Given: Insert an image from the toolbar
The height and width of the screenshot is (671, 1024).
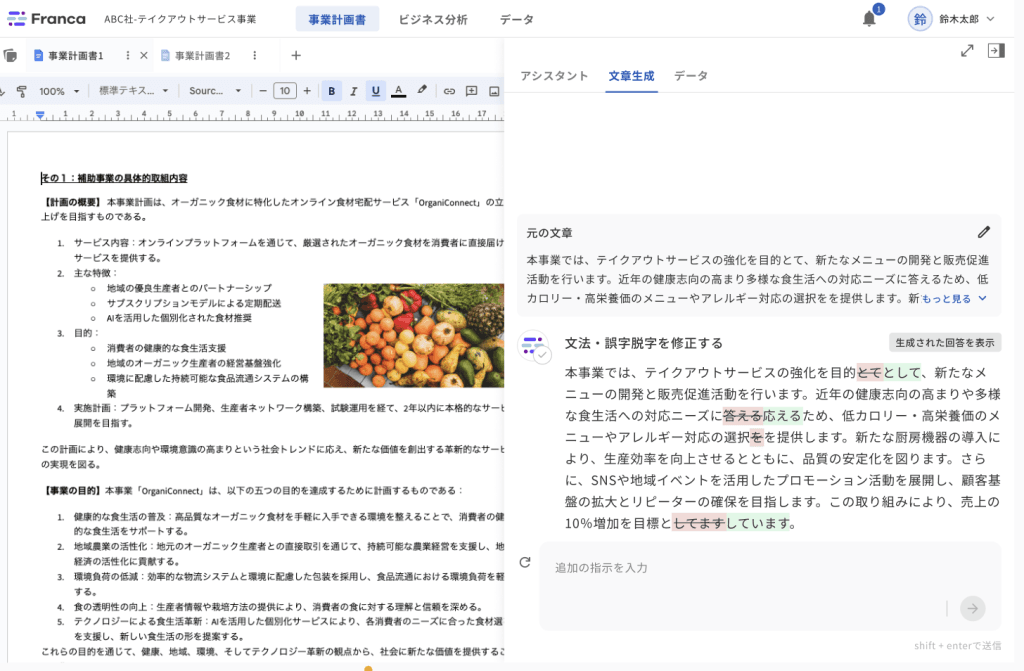Looking at the screenshot, I should [494, 90].
